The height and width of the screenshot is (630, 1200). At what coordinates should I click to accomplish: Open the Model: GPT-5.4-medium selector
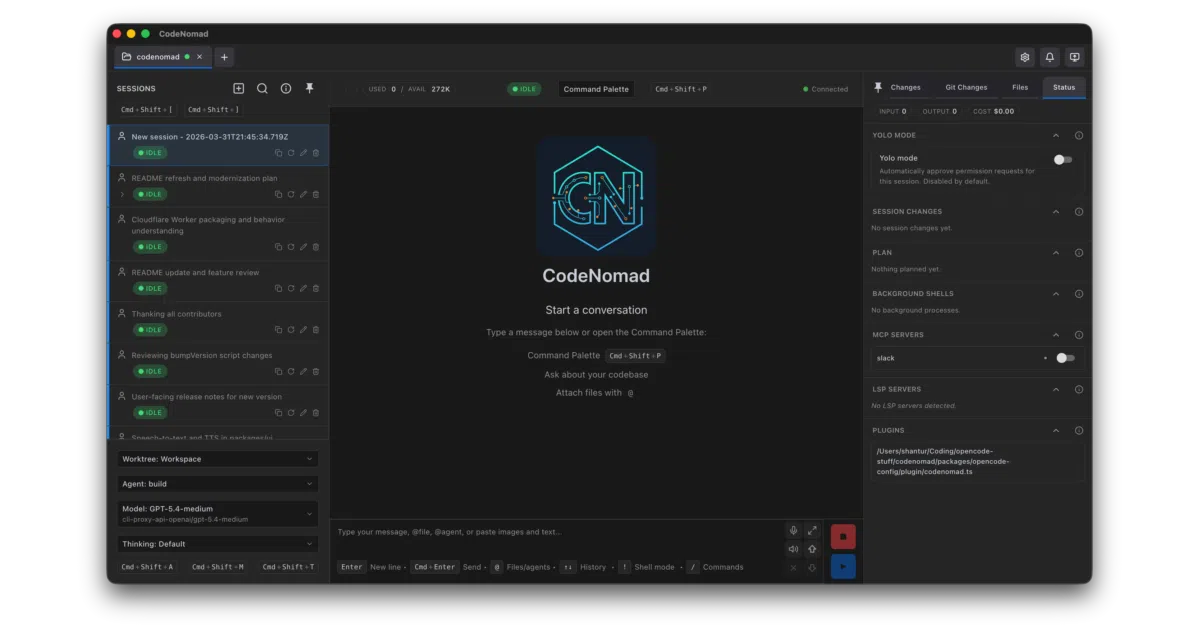pos(217,514)
